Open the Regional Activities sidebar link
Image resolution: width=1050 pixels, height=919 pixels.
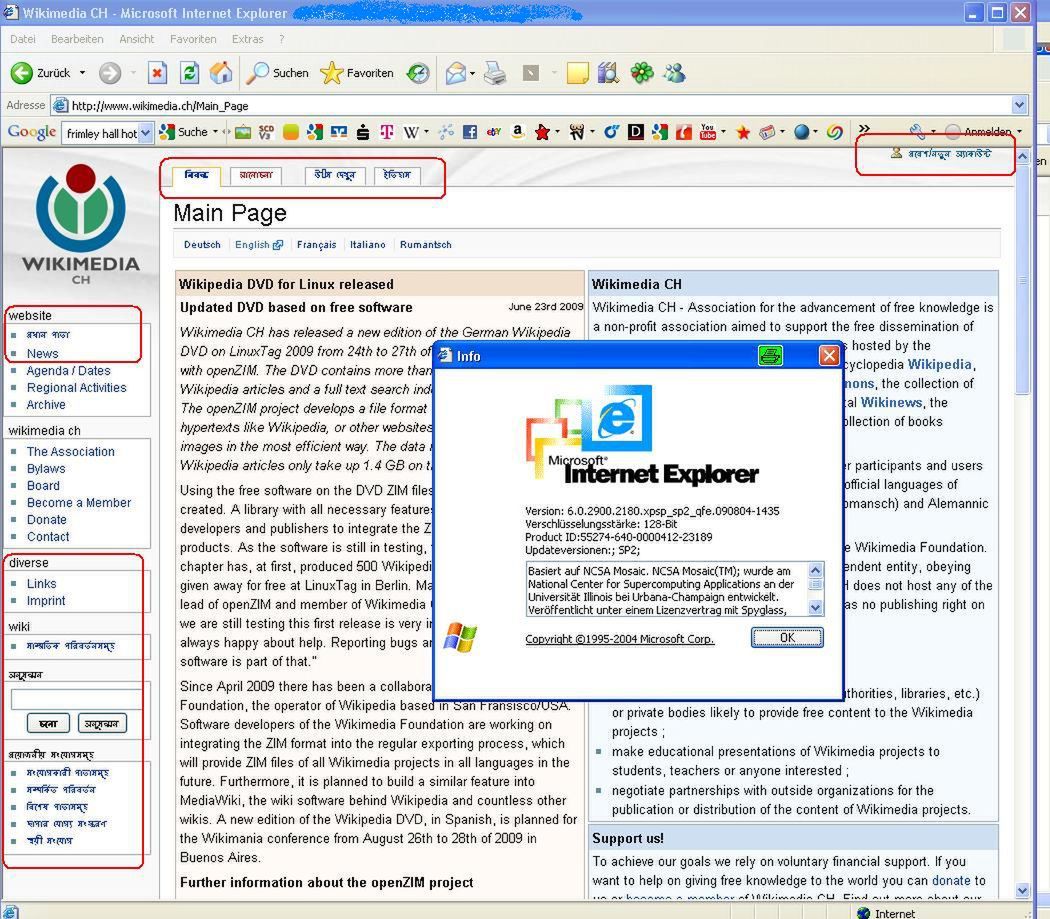[x=76, y=387]
